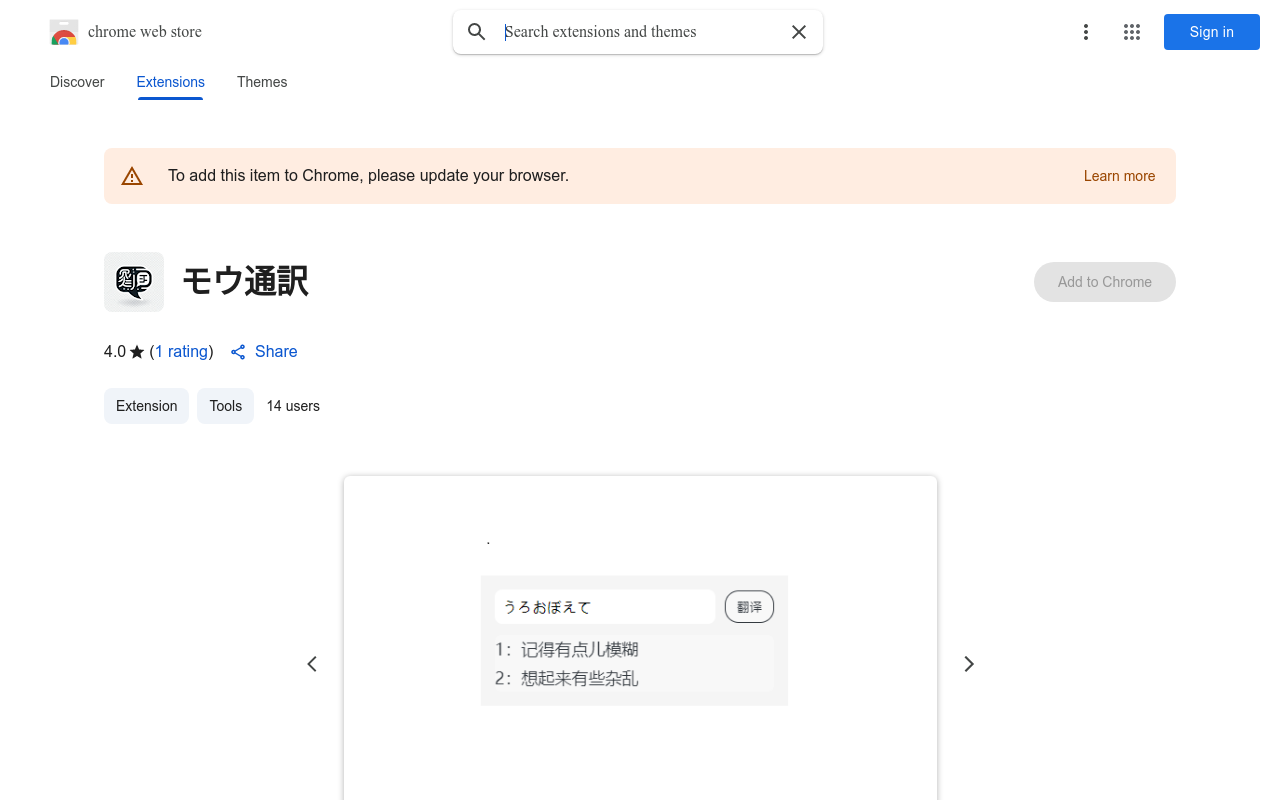Open the Google apps grid

coord(1131,31)
